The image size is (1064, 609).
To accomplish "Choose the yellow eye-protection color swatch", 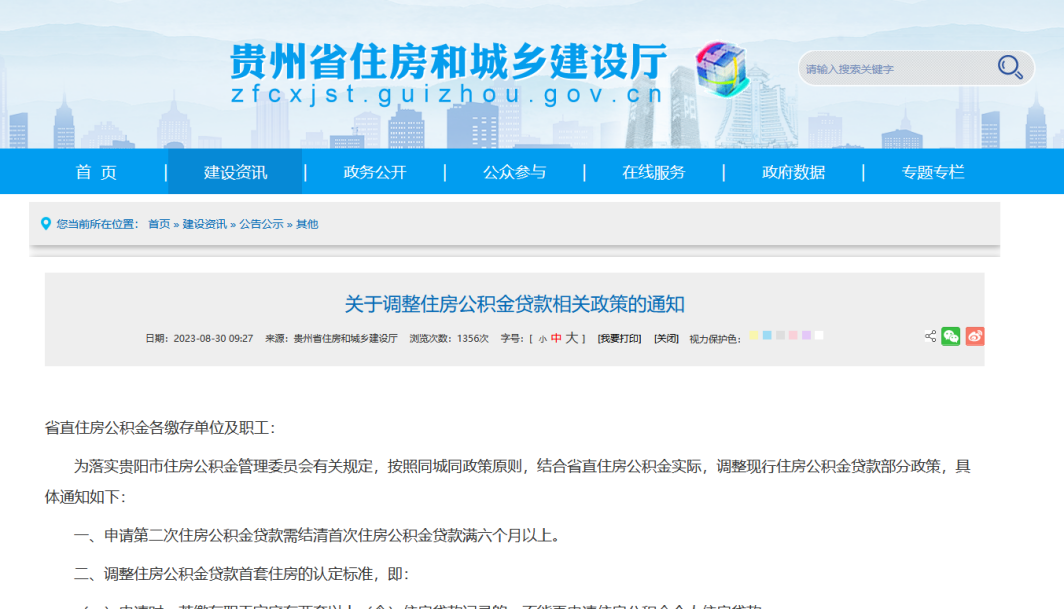I will pos(754,336).
